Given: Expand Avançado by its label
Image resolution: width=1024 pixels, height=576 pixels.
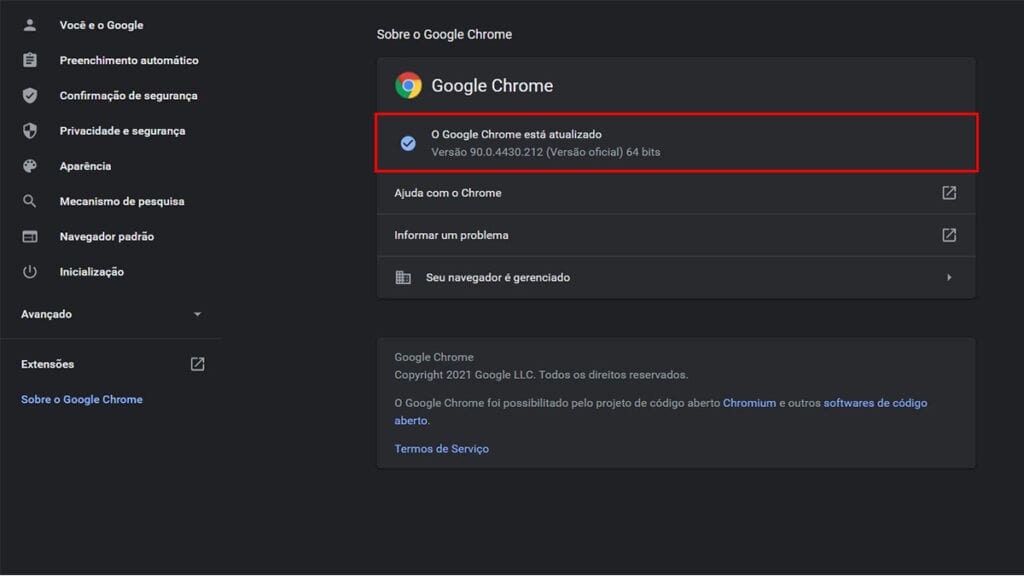Looking at the screenshot, I should [46, 314].
